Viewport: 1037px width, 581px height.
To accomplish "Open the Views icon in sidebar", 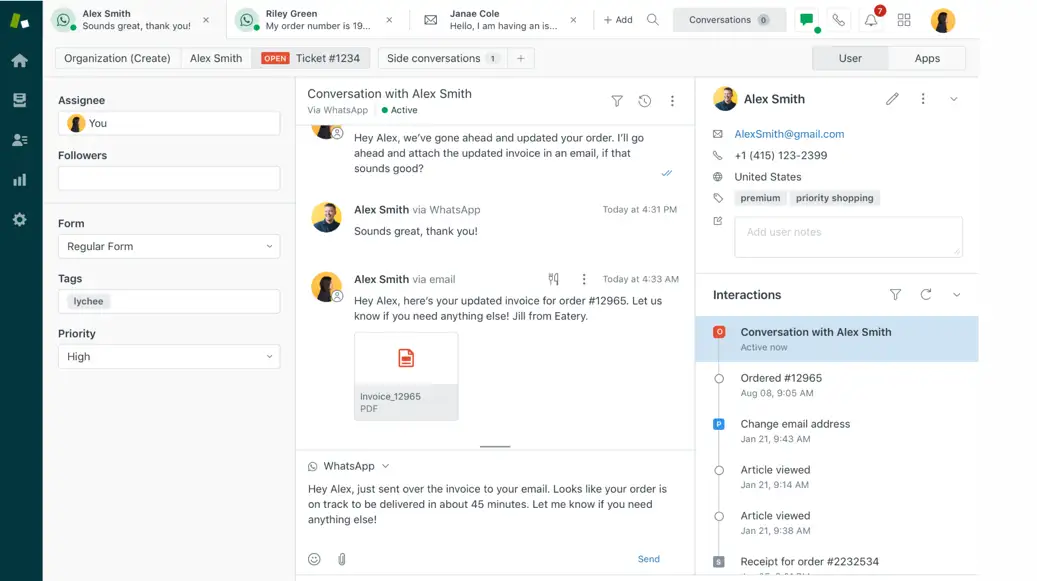I will coord(20,100).
